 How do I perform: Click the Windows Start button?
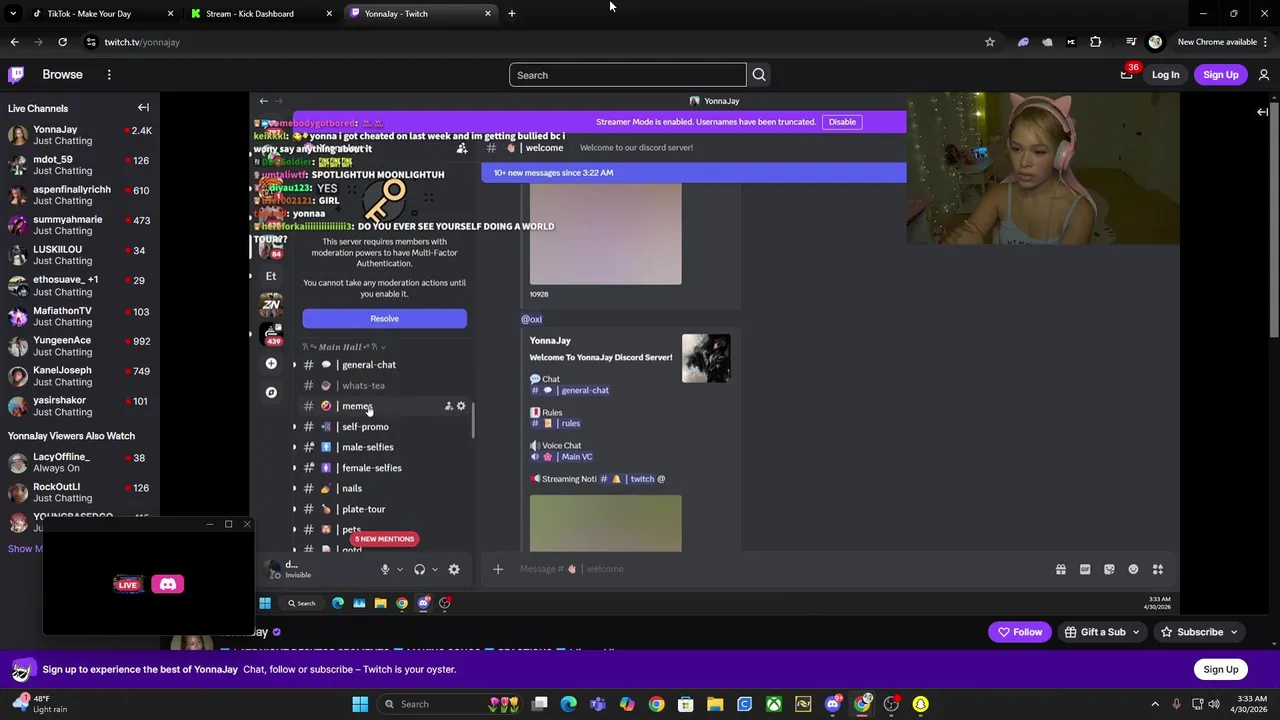point(360,704)
